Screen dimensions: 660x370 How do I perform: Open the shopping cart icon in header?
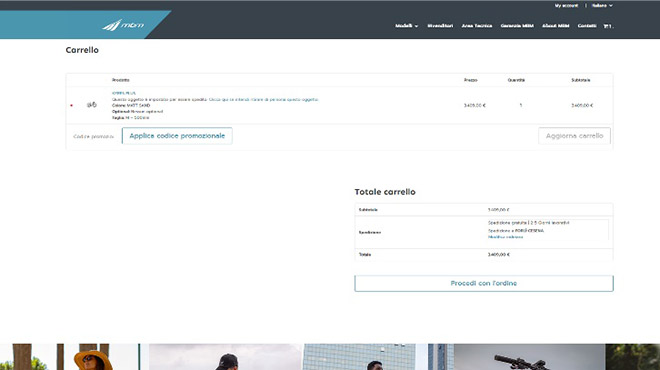(608, 26)
